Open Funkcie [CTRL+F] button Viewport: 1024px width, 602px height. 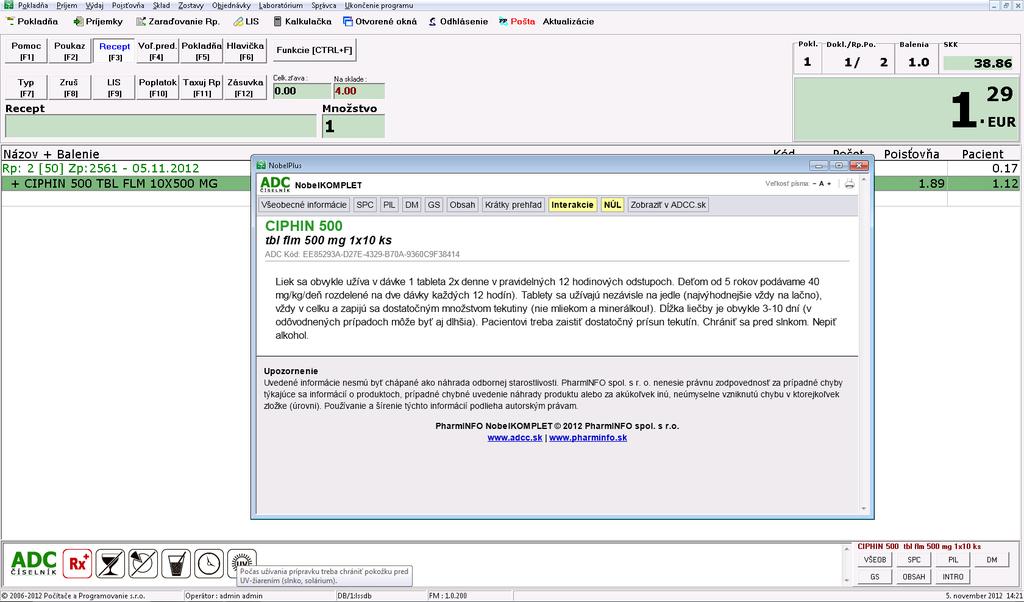[314, 50]
